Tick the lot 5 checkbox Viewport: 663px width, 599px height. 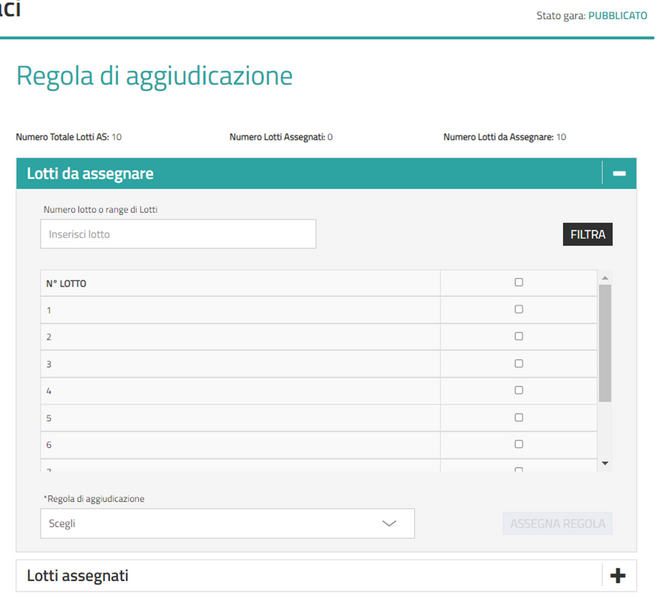pos(518,418)
